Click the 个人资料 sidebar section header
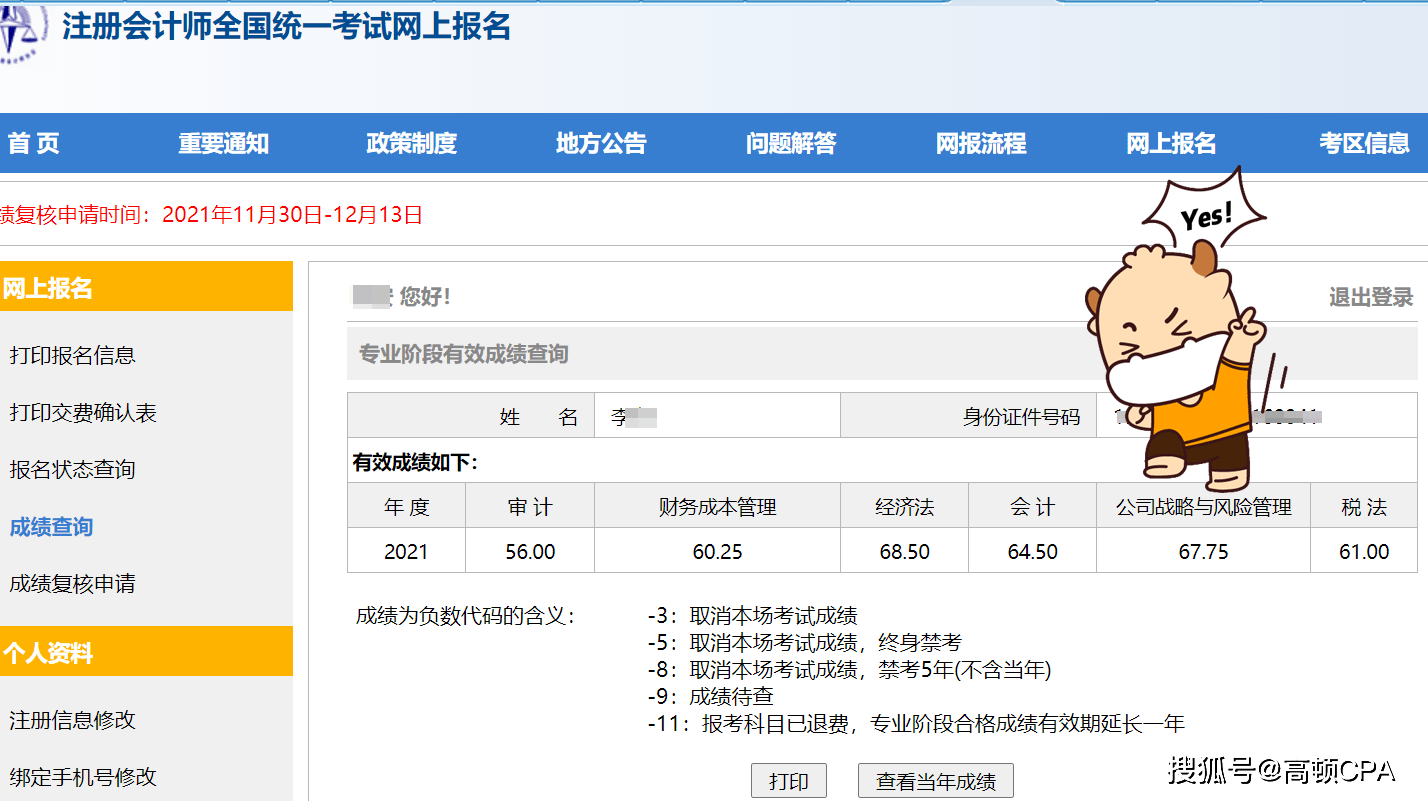This screenshot has width=1428, height=801. [146, 652]
